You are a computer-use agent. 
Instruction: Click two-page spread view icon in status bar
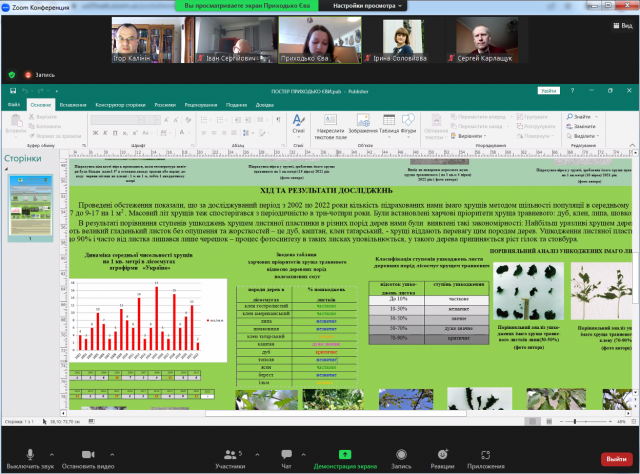click(x=549, y=421)
